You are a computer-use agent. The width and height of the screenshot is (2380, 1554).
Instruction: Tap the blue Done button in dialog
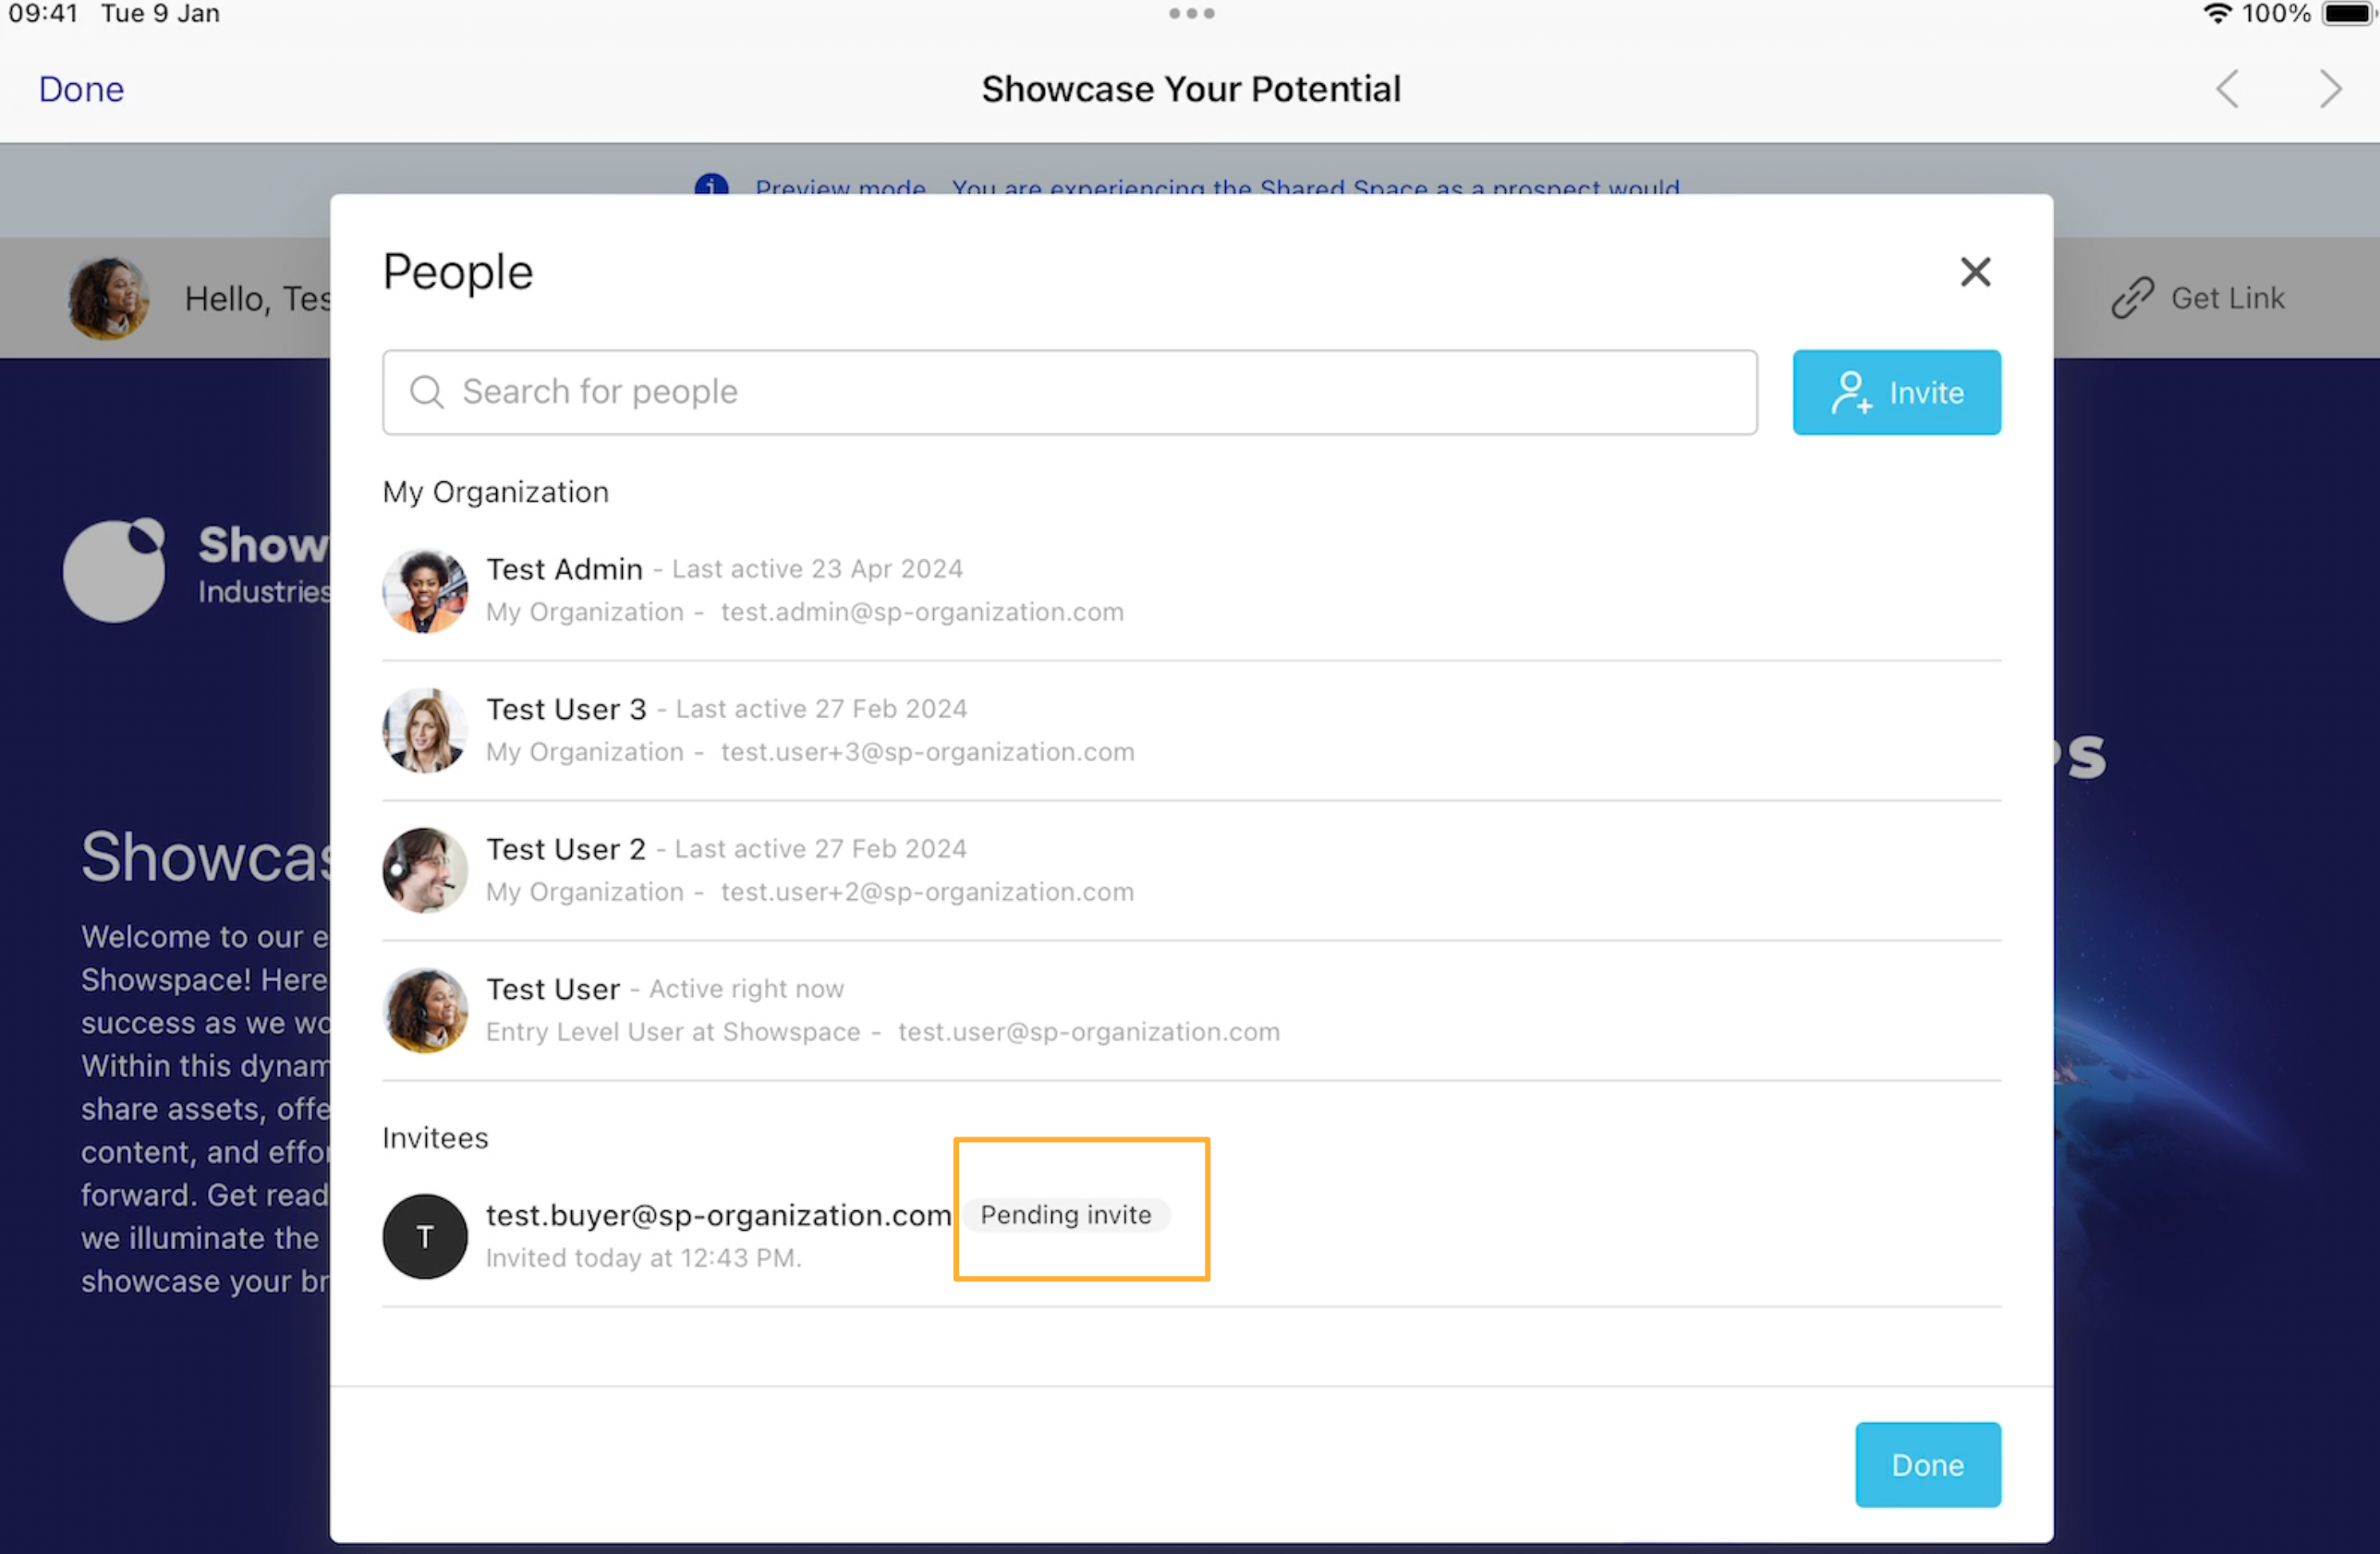(x=1927, y=1464)
